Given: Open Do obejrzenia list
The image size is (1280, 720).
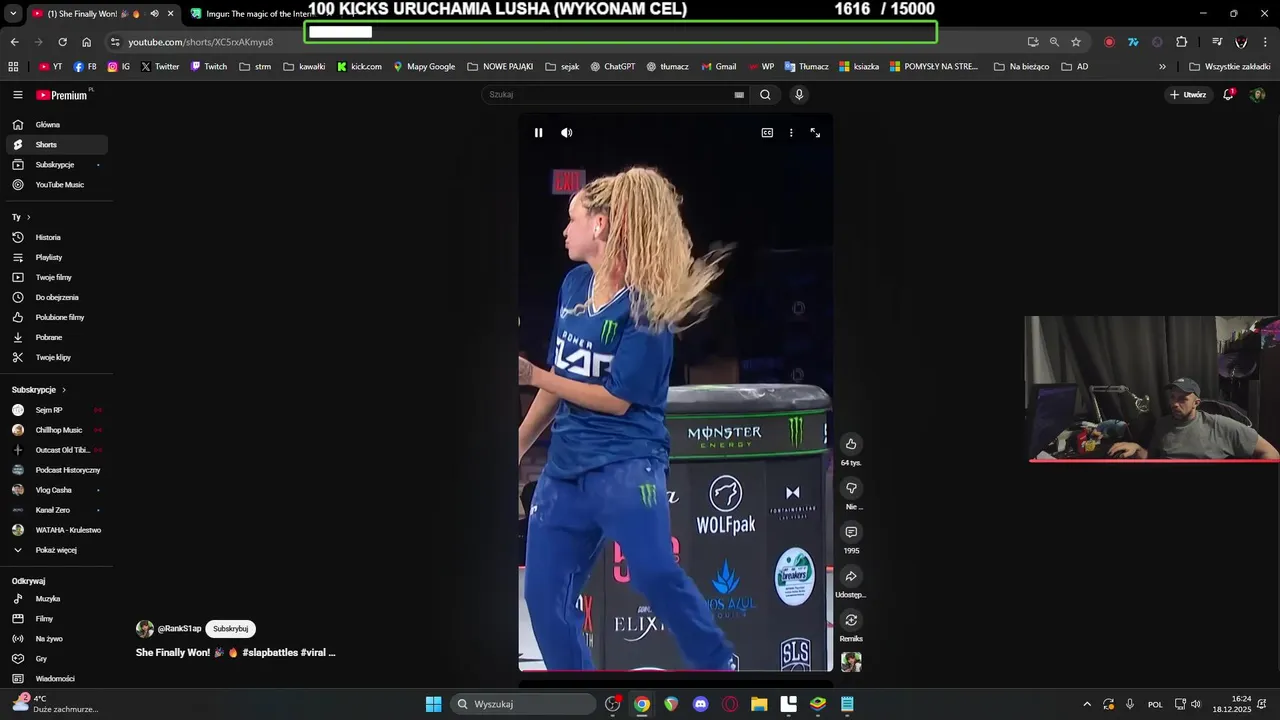Looking at the screenshot, I should click(x=56, y=297).
